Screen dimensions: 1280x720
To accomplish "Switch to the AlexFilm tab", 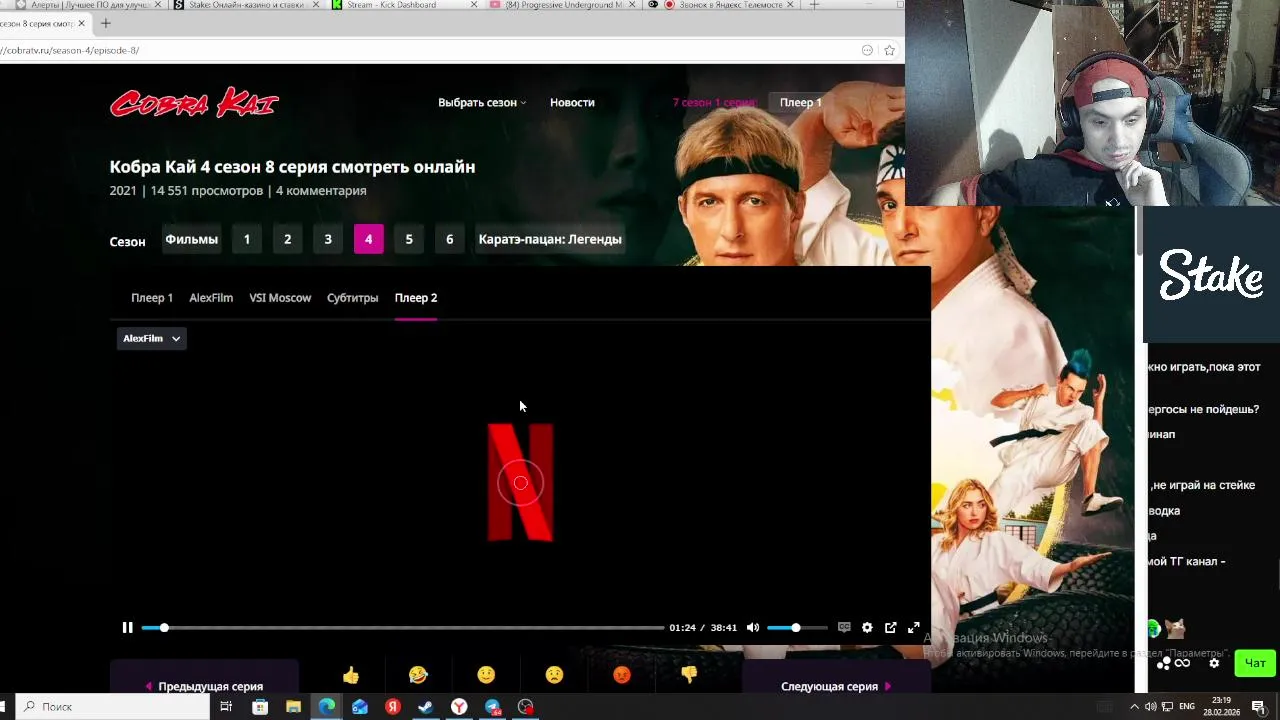I will tap(211, 298).
